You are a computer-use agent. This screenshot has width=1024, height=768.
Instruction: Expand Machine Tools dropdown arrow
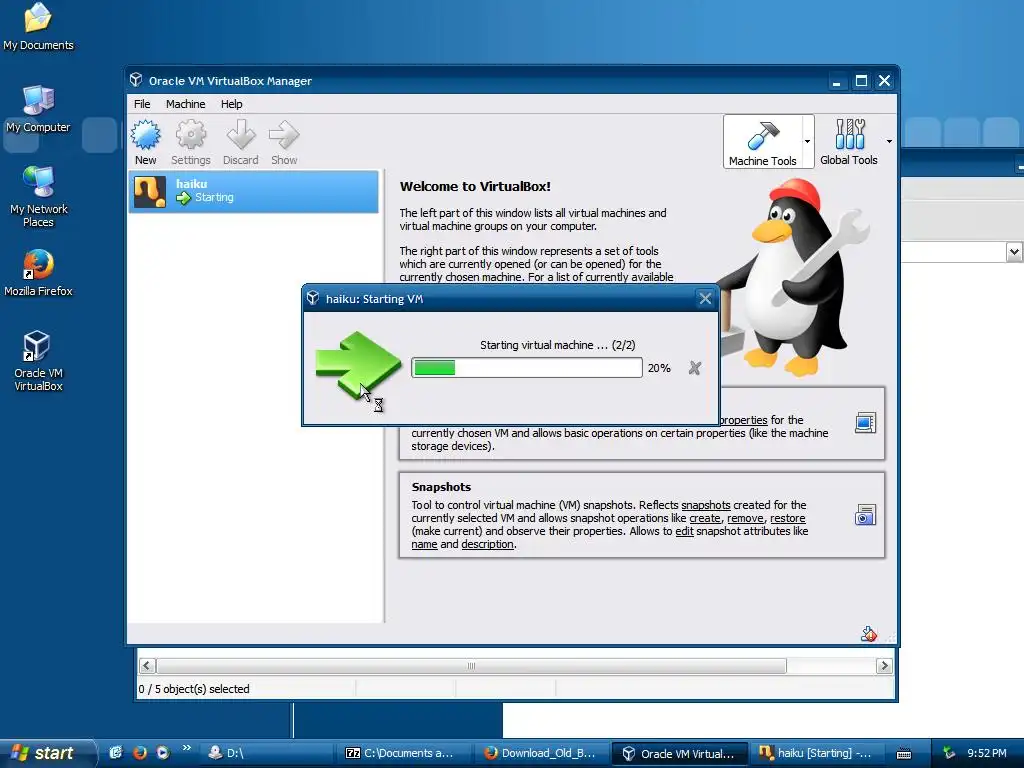click(807, 141)
